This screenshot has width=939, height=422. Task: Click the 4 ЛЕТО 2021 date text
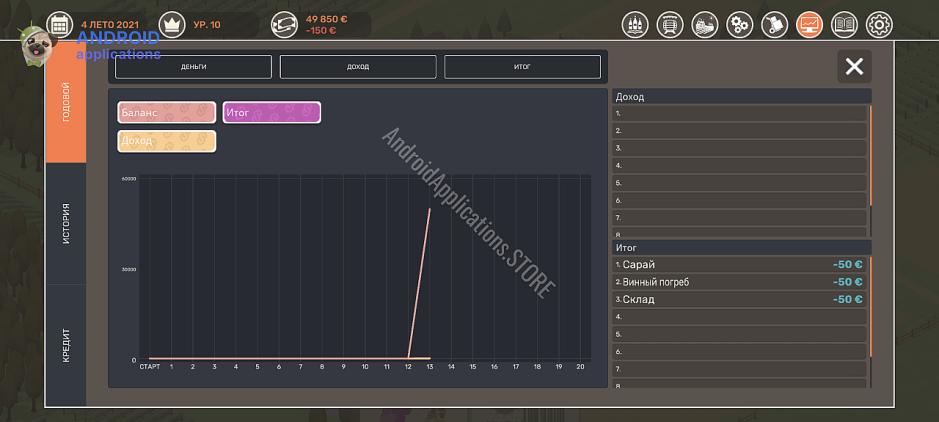(110, 25)
